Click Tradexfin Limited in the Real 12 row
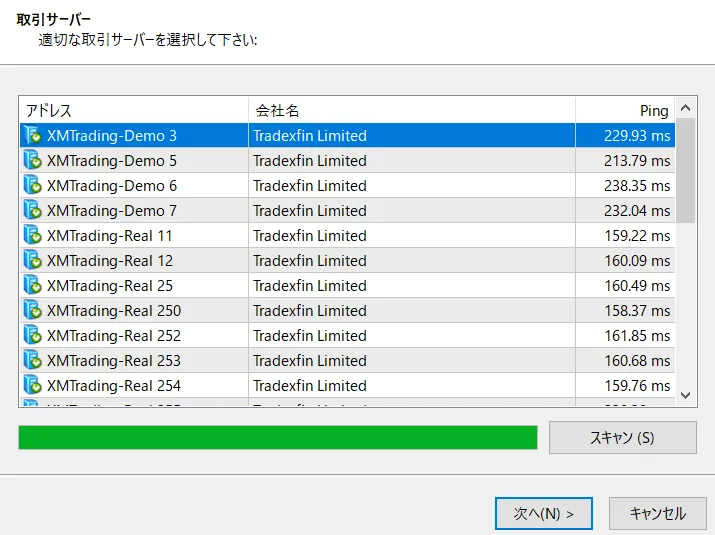 (310, 260)
